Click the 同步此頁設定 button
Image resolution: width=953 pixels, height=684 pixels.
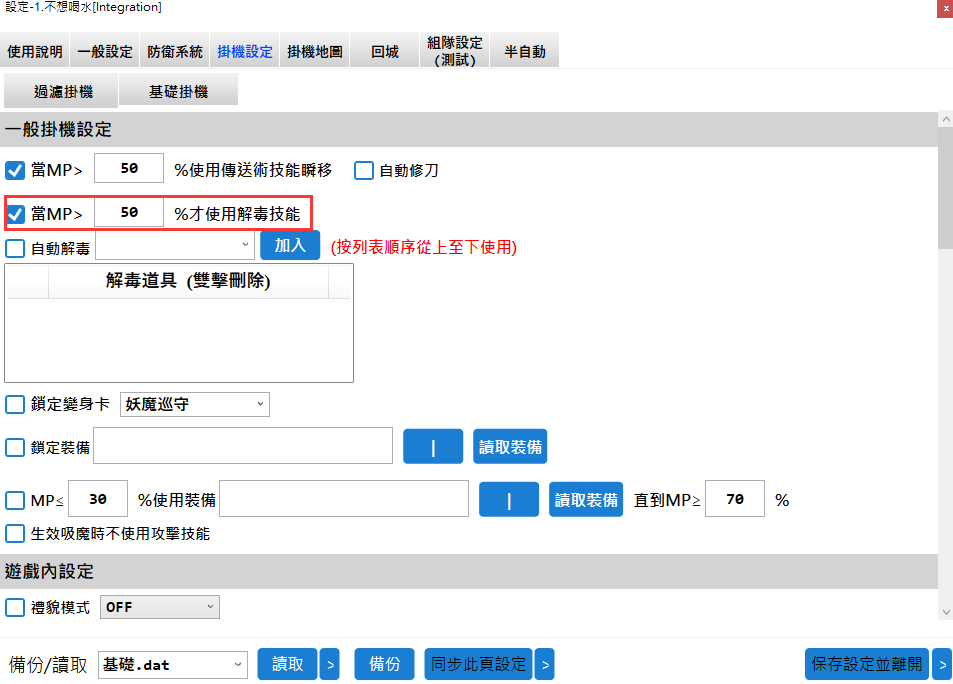click(x=478, y=664)
